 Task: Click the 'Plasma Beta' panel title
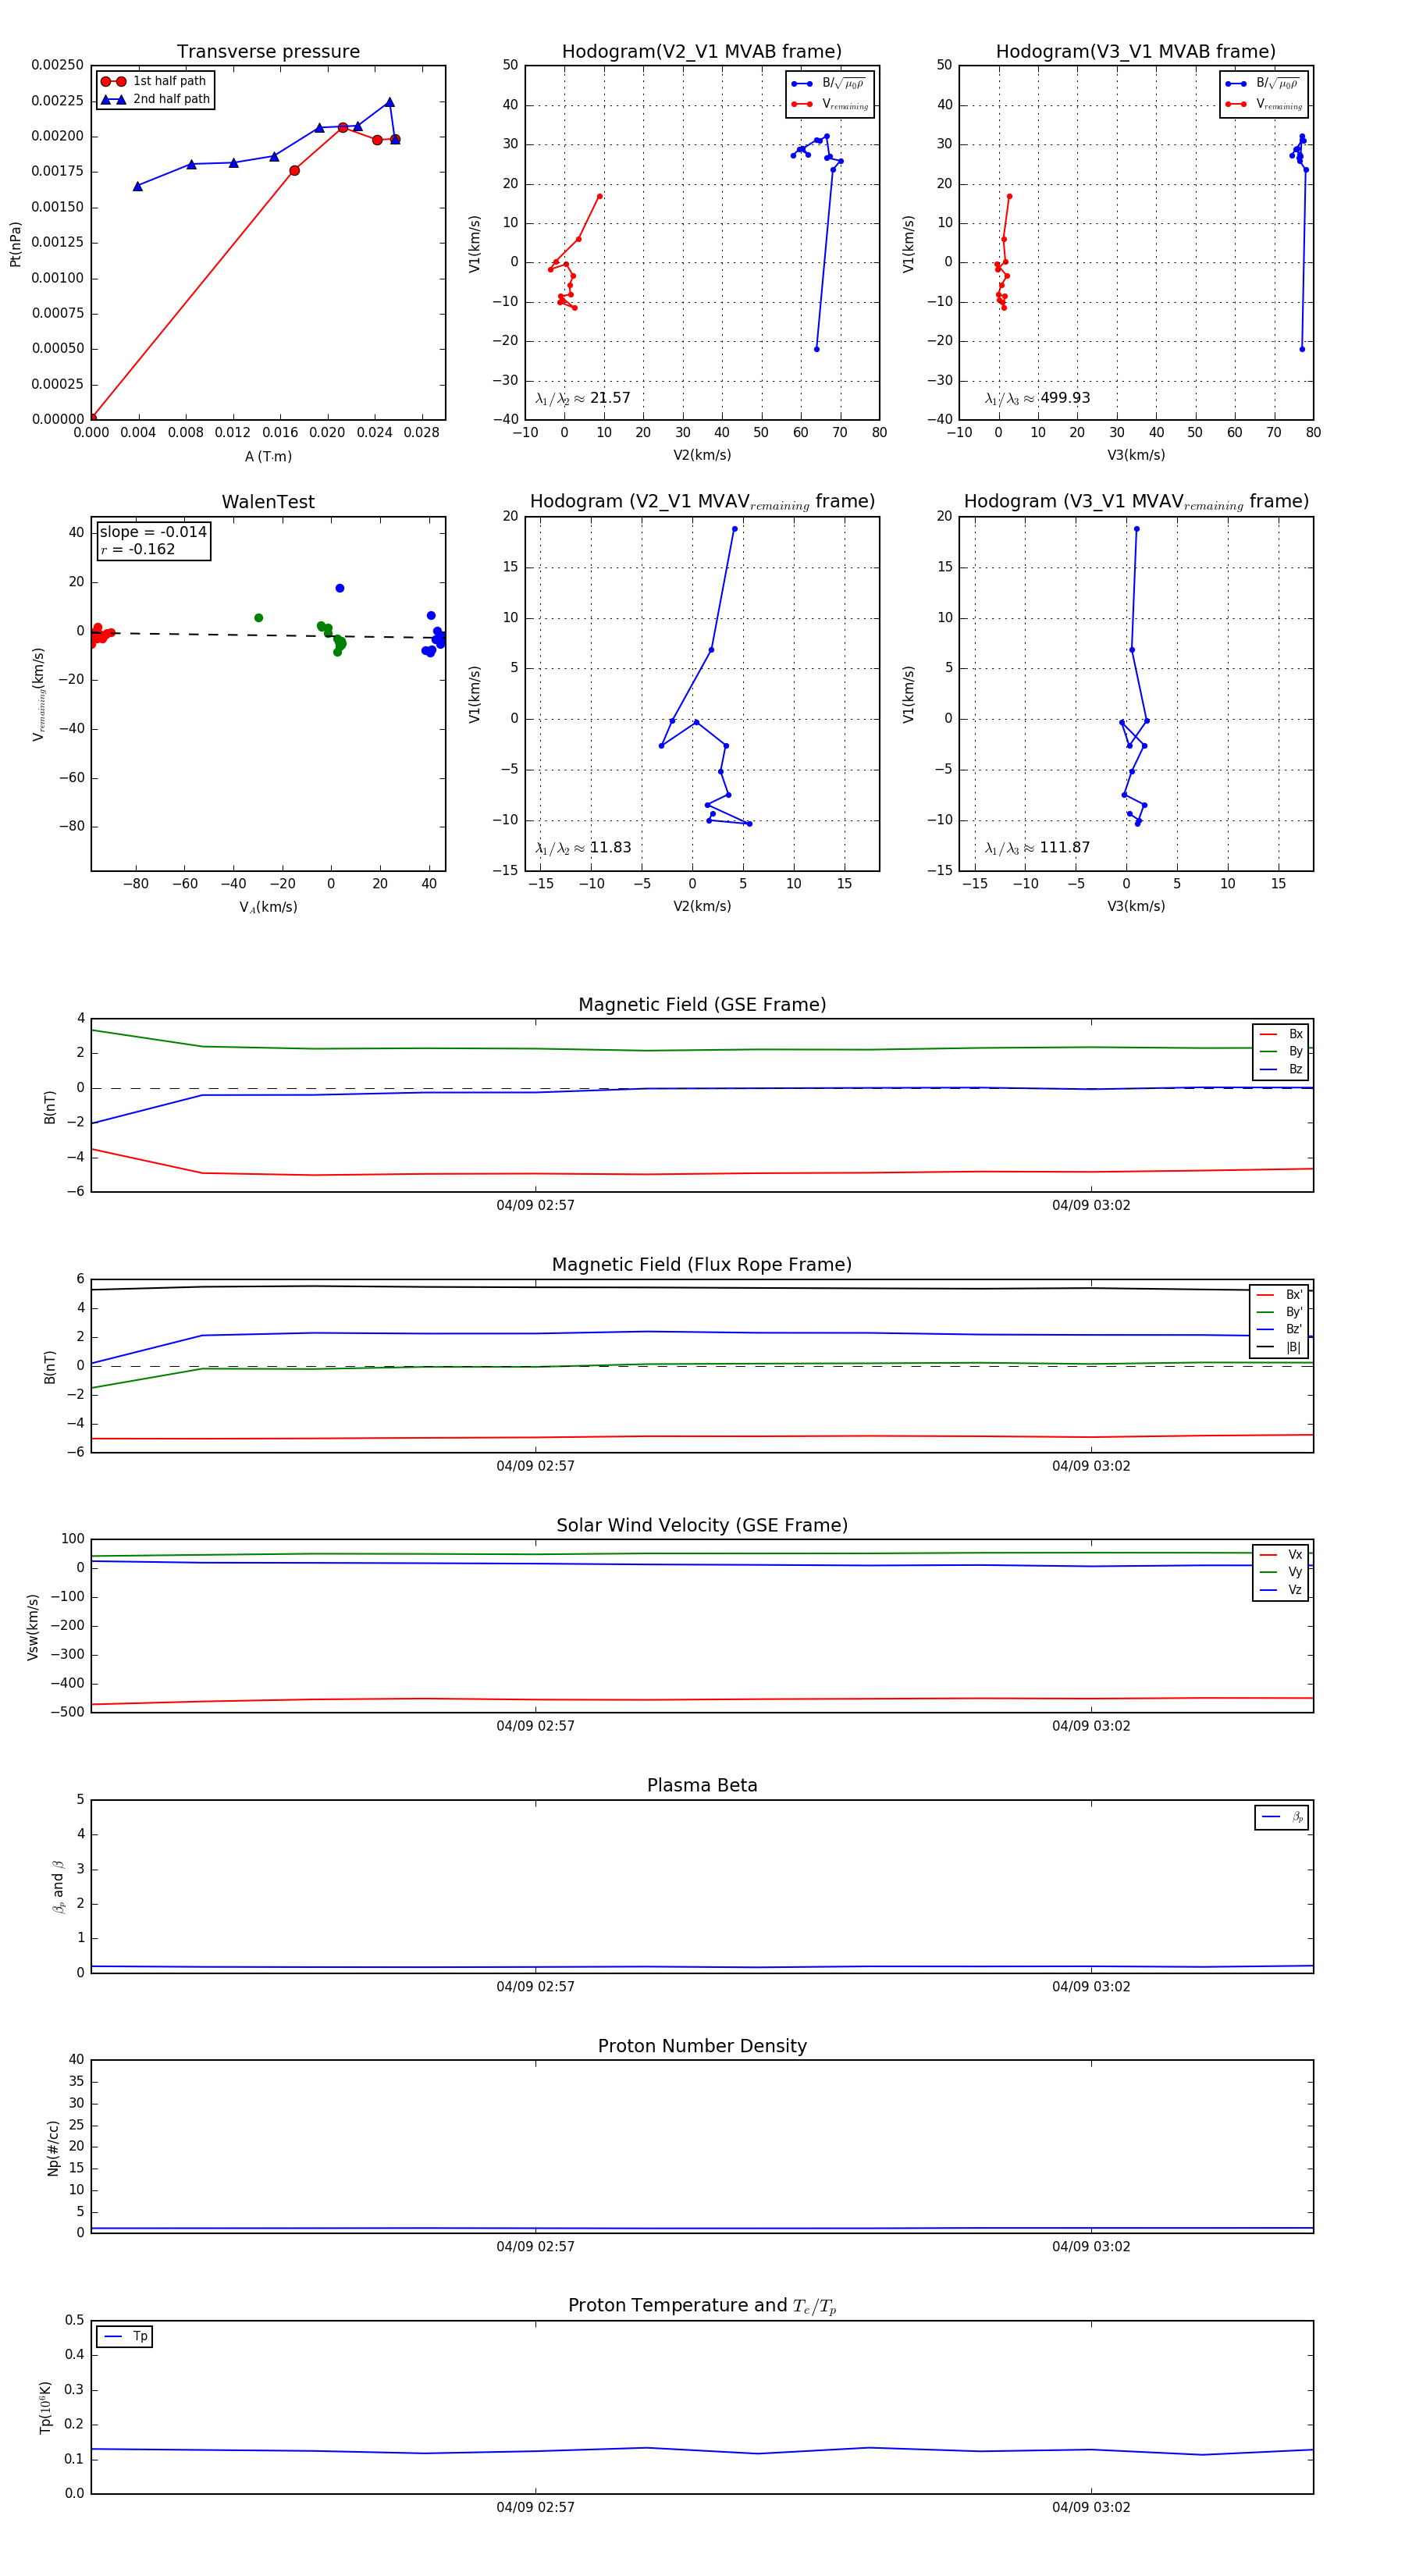pos(702,1786)
